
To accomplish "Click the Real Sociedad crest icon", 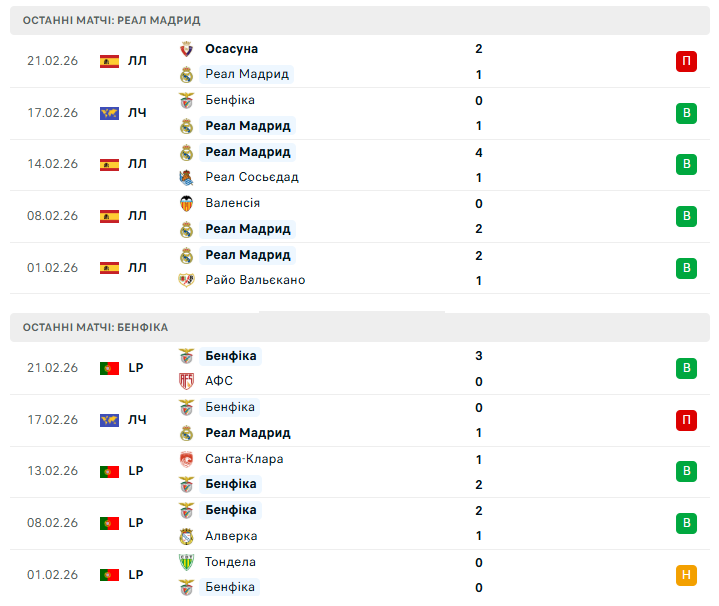I will tap(186, 178).
